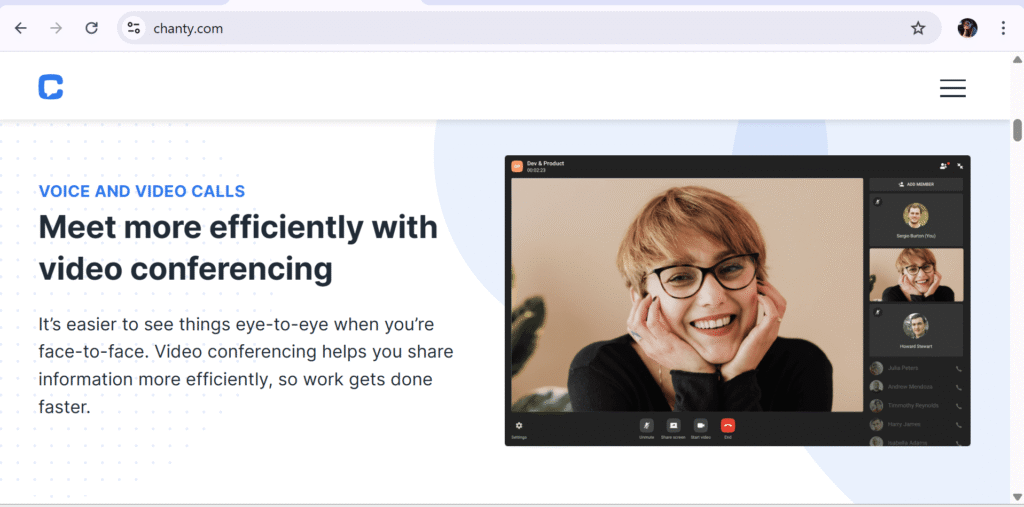Reload the chanty.com page
This screenshot has width=1024, height=507.
[x=91, y=28]
